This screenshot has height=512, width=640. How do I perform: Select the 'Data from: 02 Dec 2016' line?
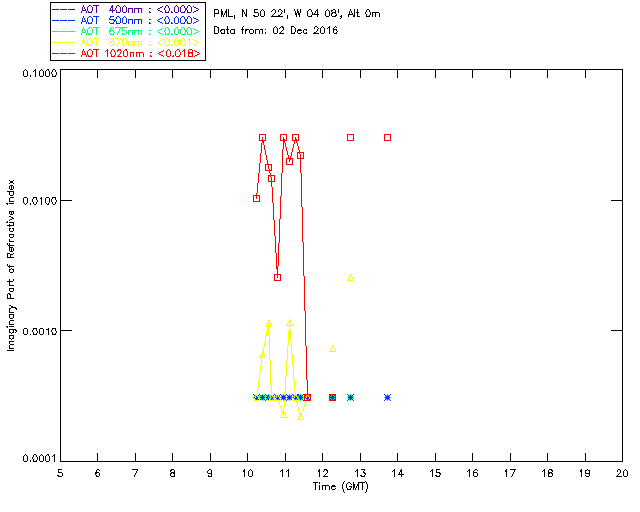[x=276, y=31]
